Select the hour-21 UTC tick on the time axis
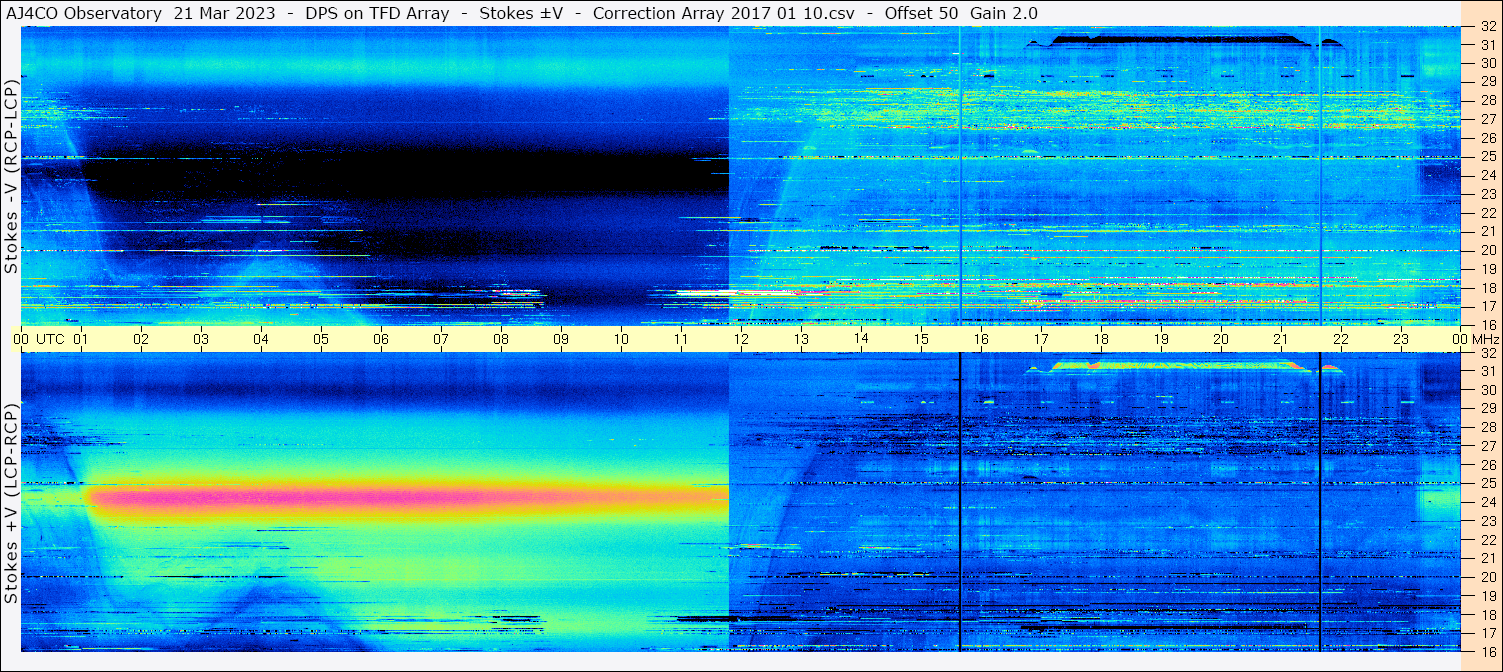This screenshot has width=1503, height=672. [x=1281, y=339]
